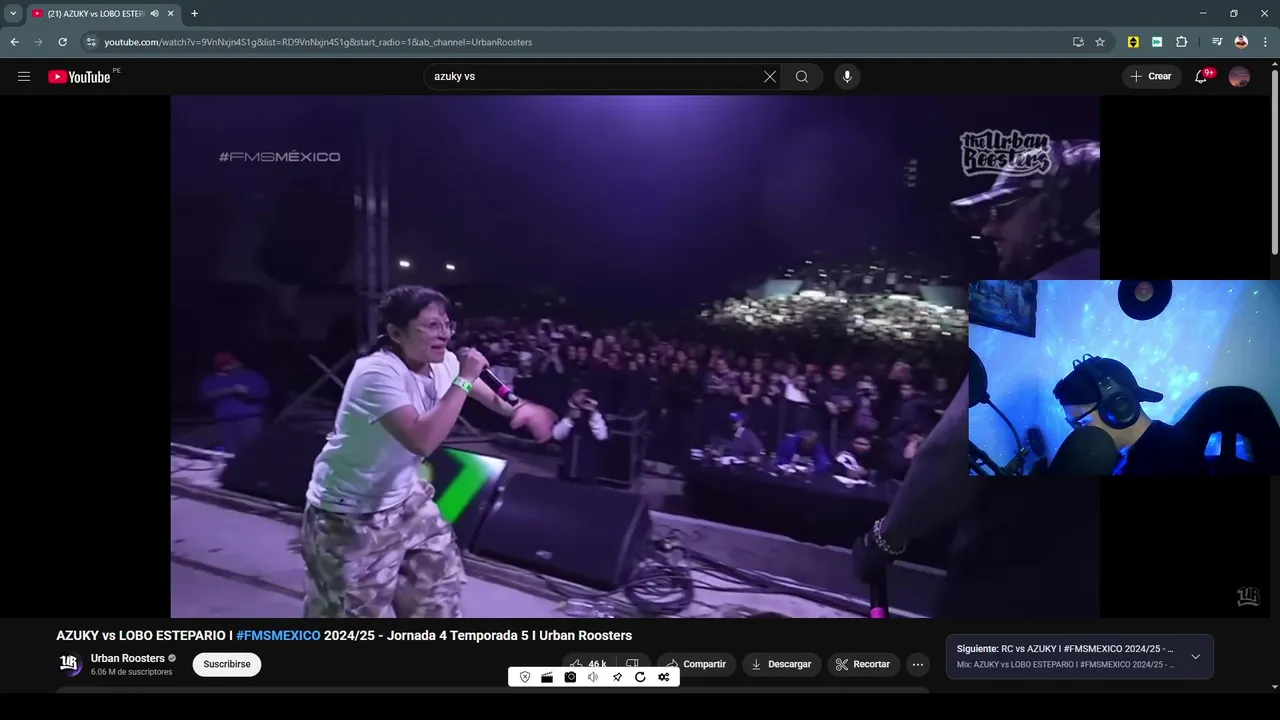Image resolution: width=1280 pixels, height=720 pixels.
Task: Open the Urban Roosters channel avatar
Action: pos(69,663)
